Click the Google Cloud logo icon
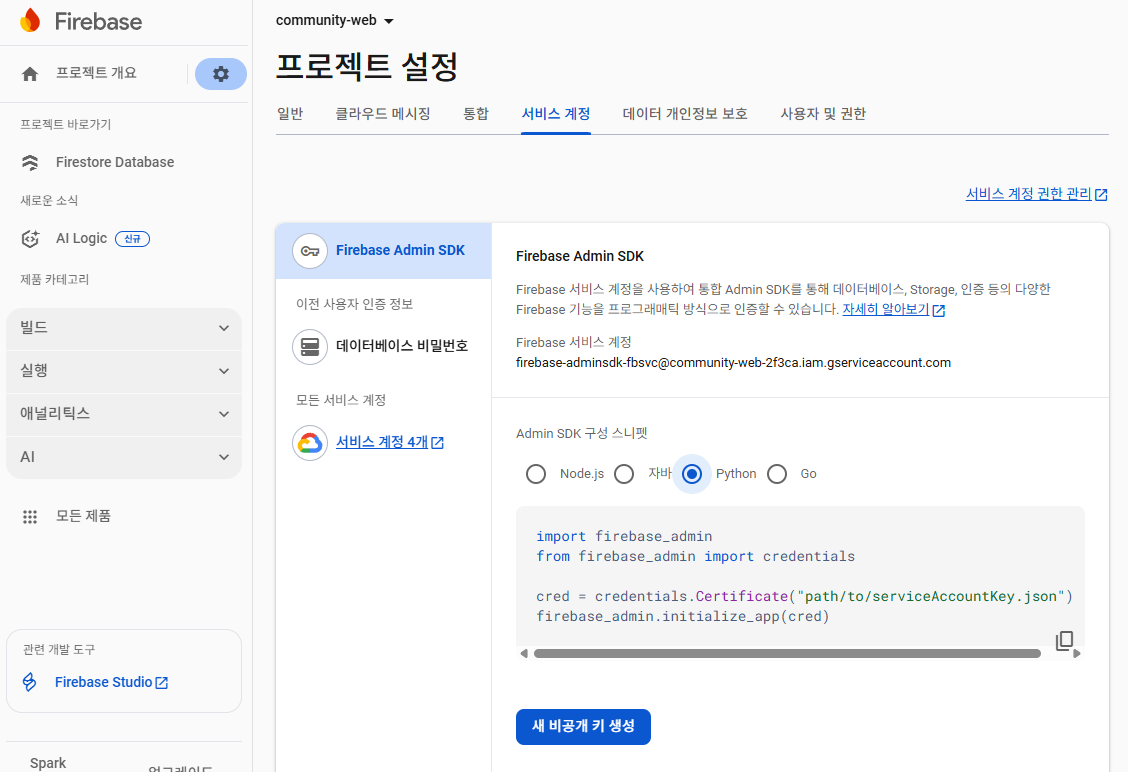The height and width of the screenshot is (772, 1128). (x=310, y=442)
